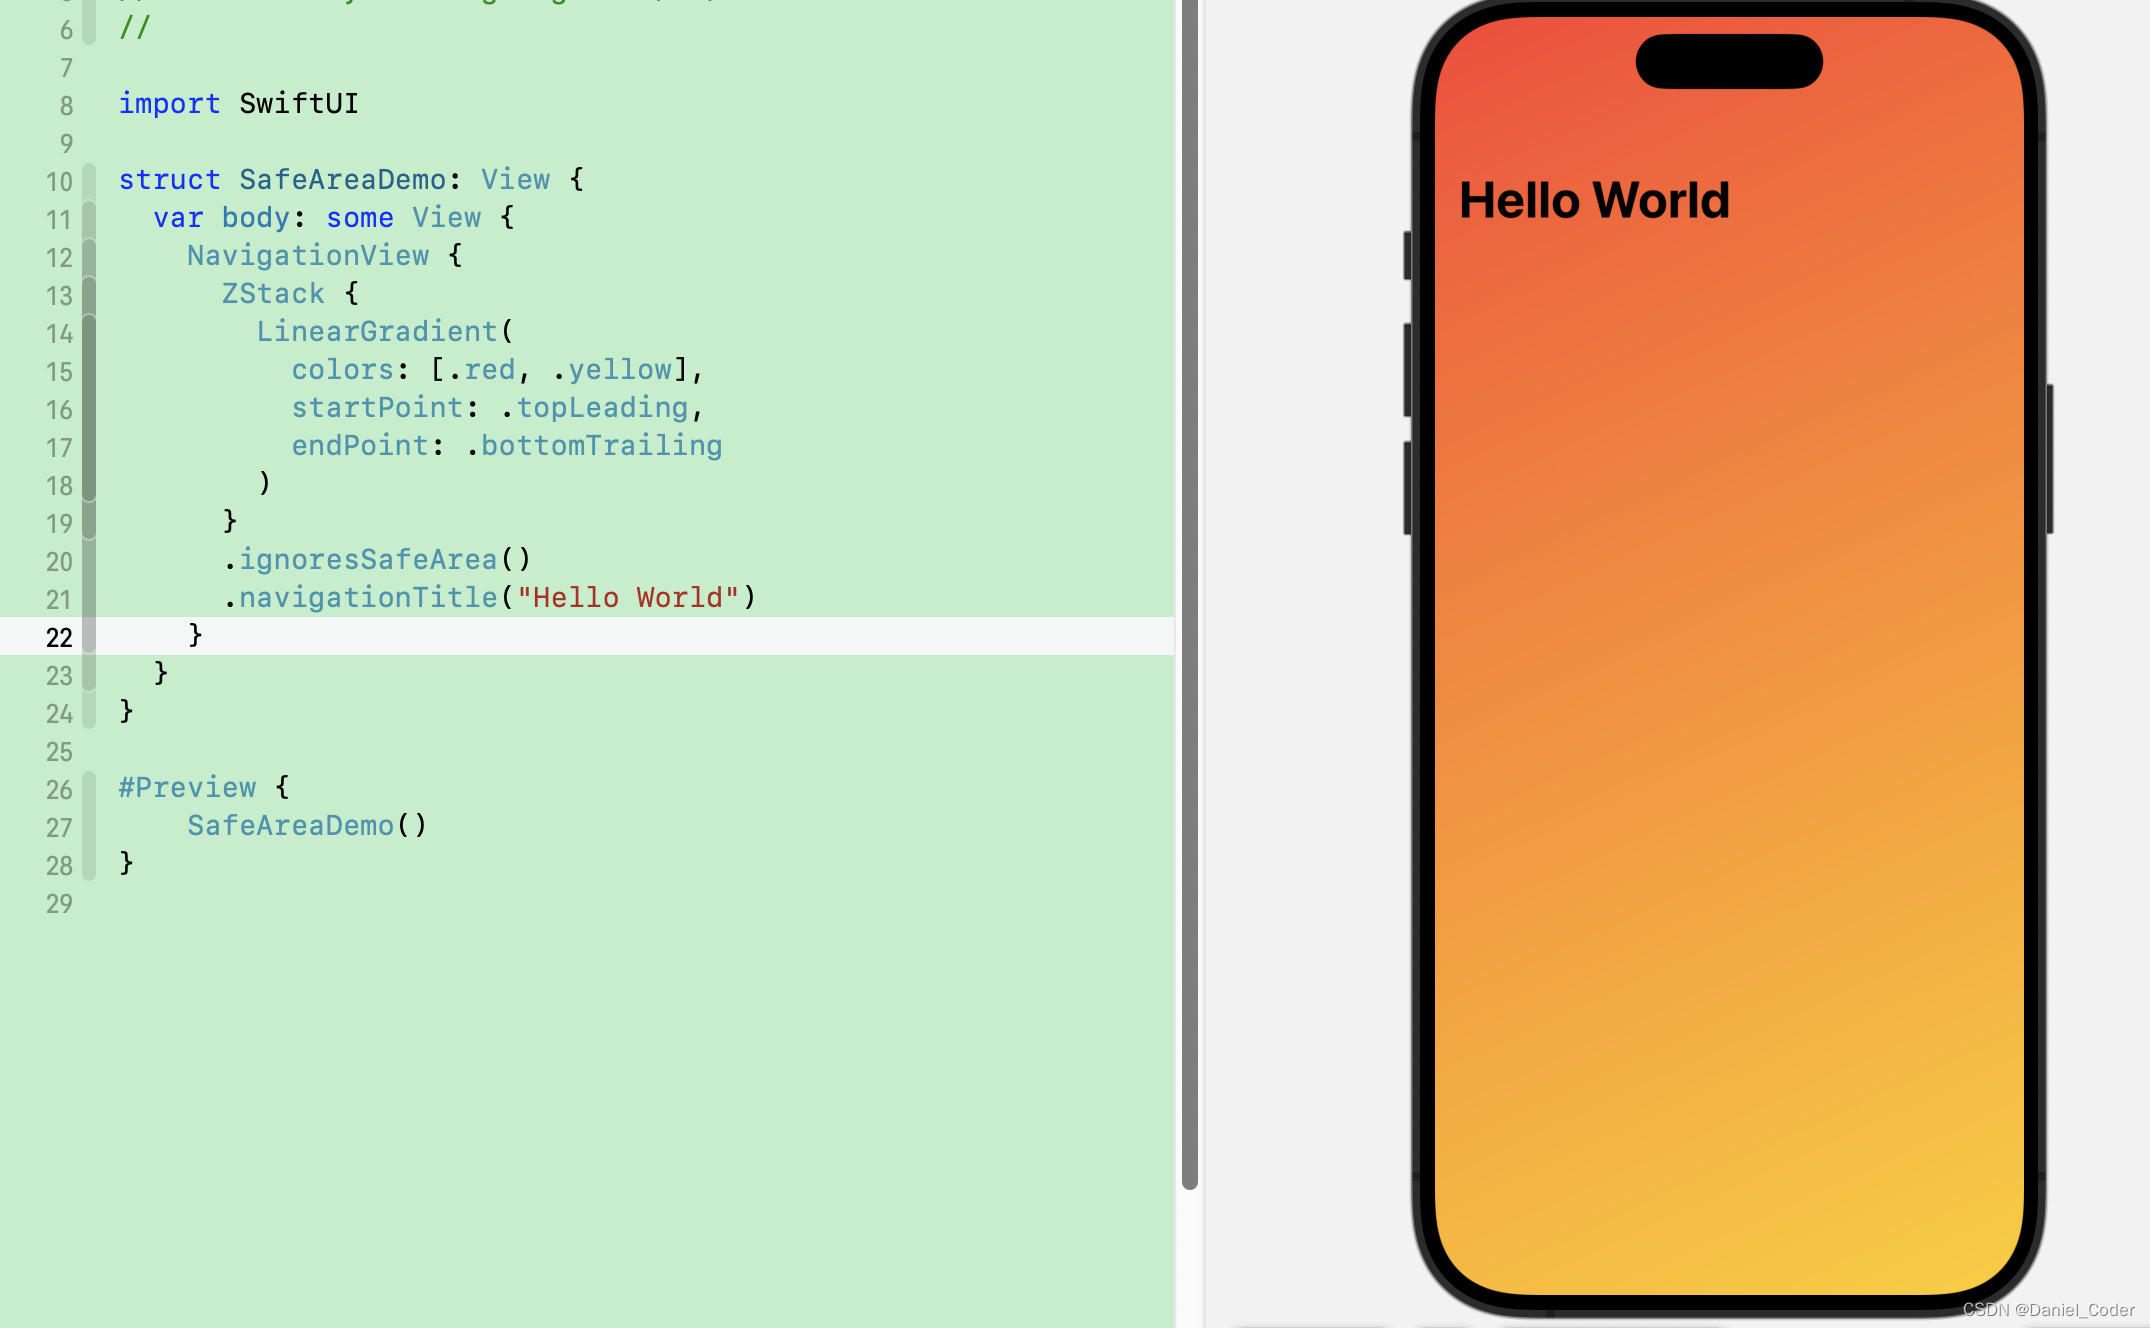Select the SafeAreaDemo struct declaration
This screenshot has width=2150, height=1328.
point(350,178)
